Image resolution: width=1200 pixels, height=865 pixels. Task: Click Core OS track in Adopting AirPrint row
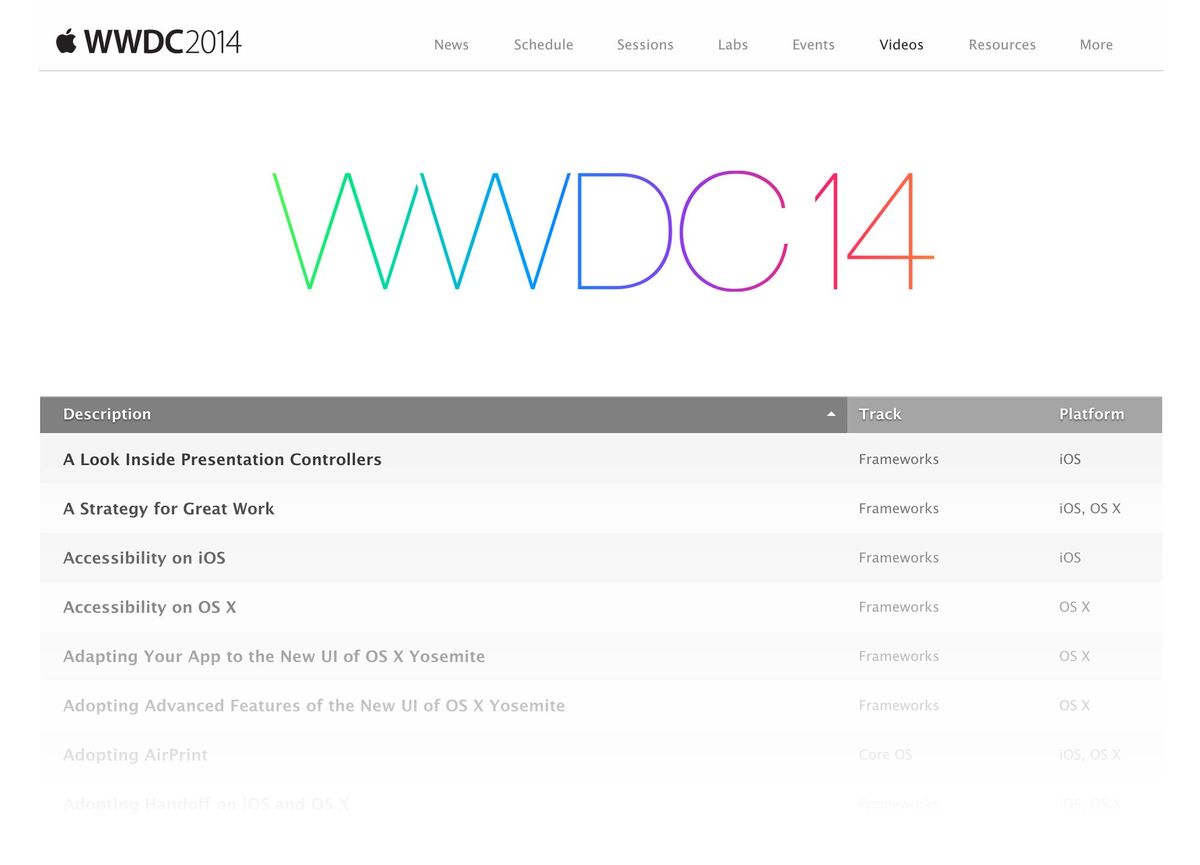click(885, 755)
